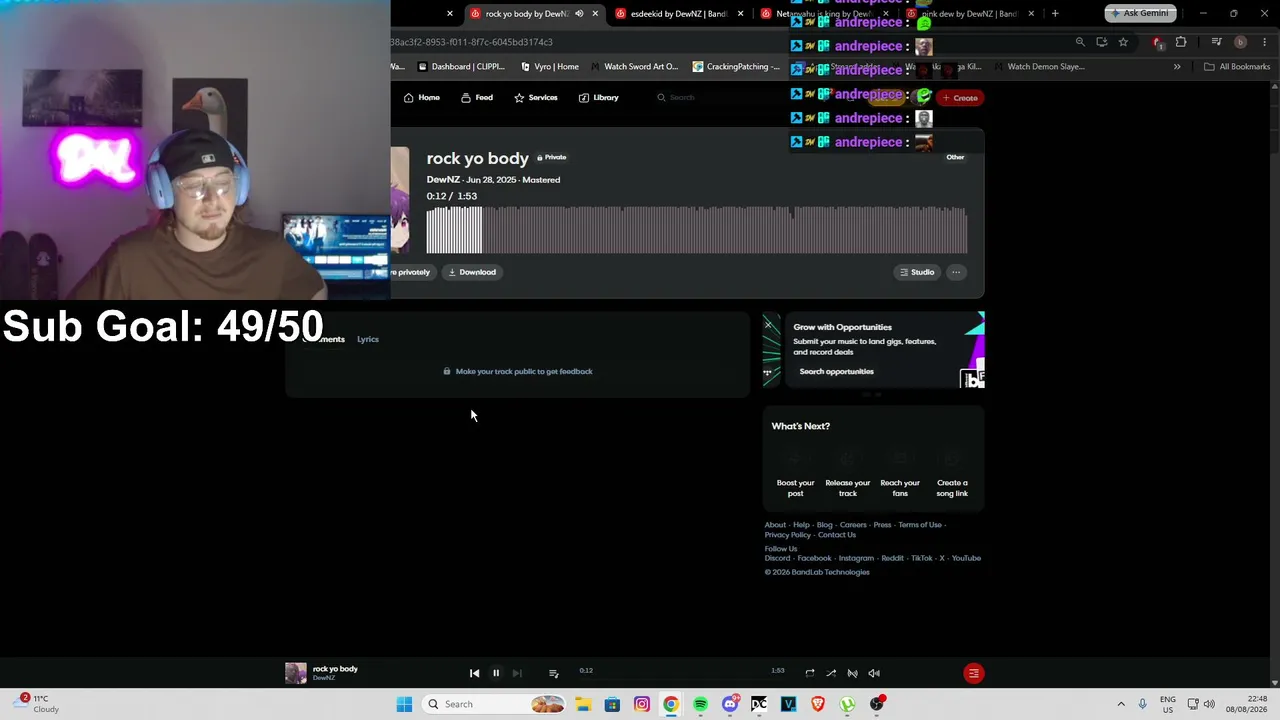Screen dimensions: 1280x720
Task: Select Boost your post
Action: [x=796, y=471]
